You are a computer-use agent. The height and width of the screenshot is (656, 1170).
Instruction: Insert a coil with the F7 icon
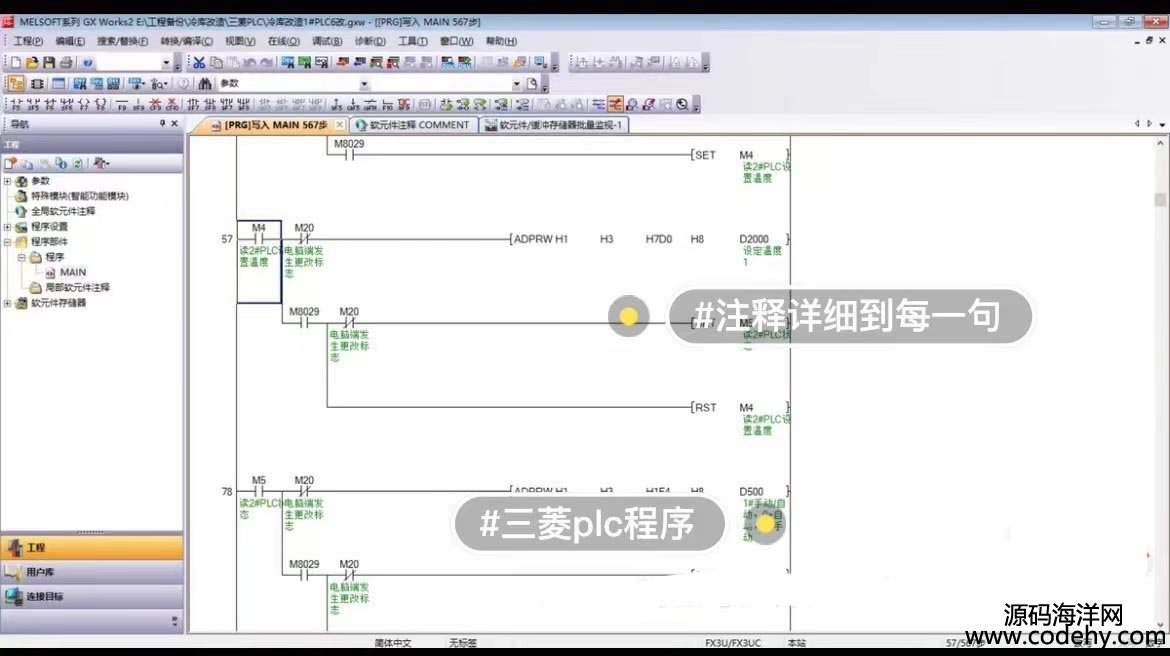tap(84, 104)
